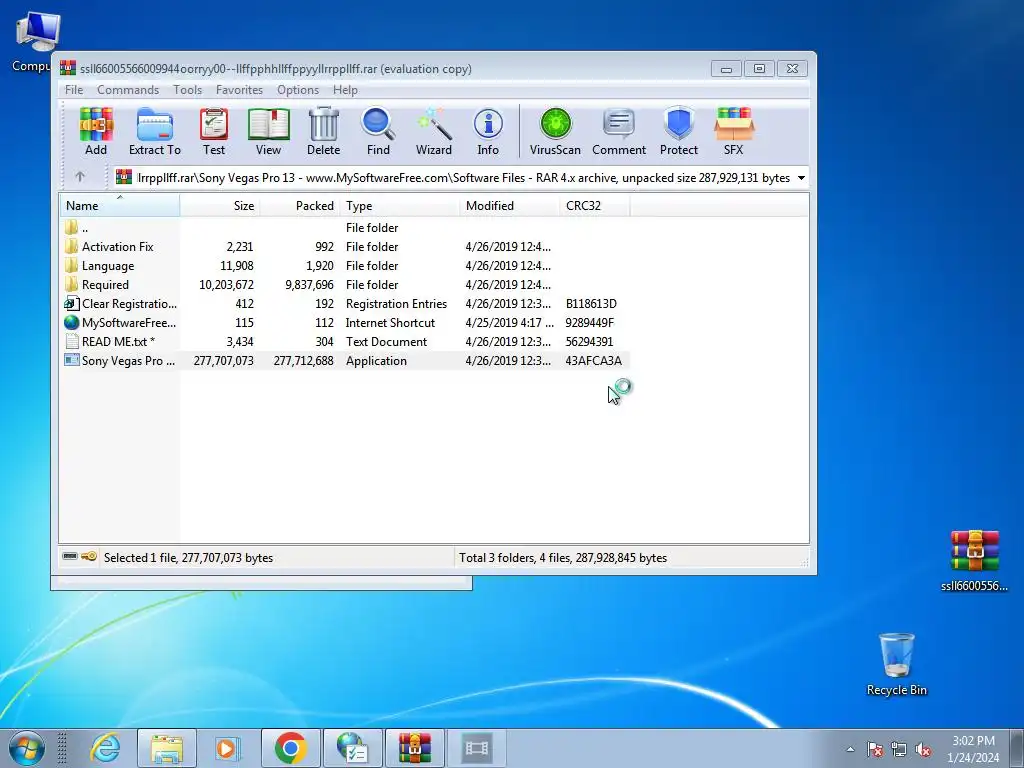Click the Text Document type cell
The height and width of the screenshot is (768, 1024).
coord(386,342)
